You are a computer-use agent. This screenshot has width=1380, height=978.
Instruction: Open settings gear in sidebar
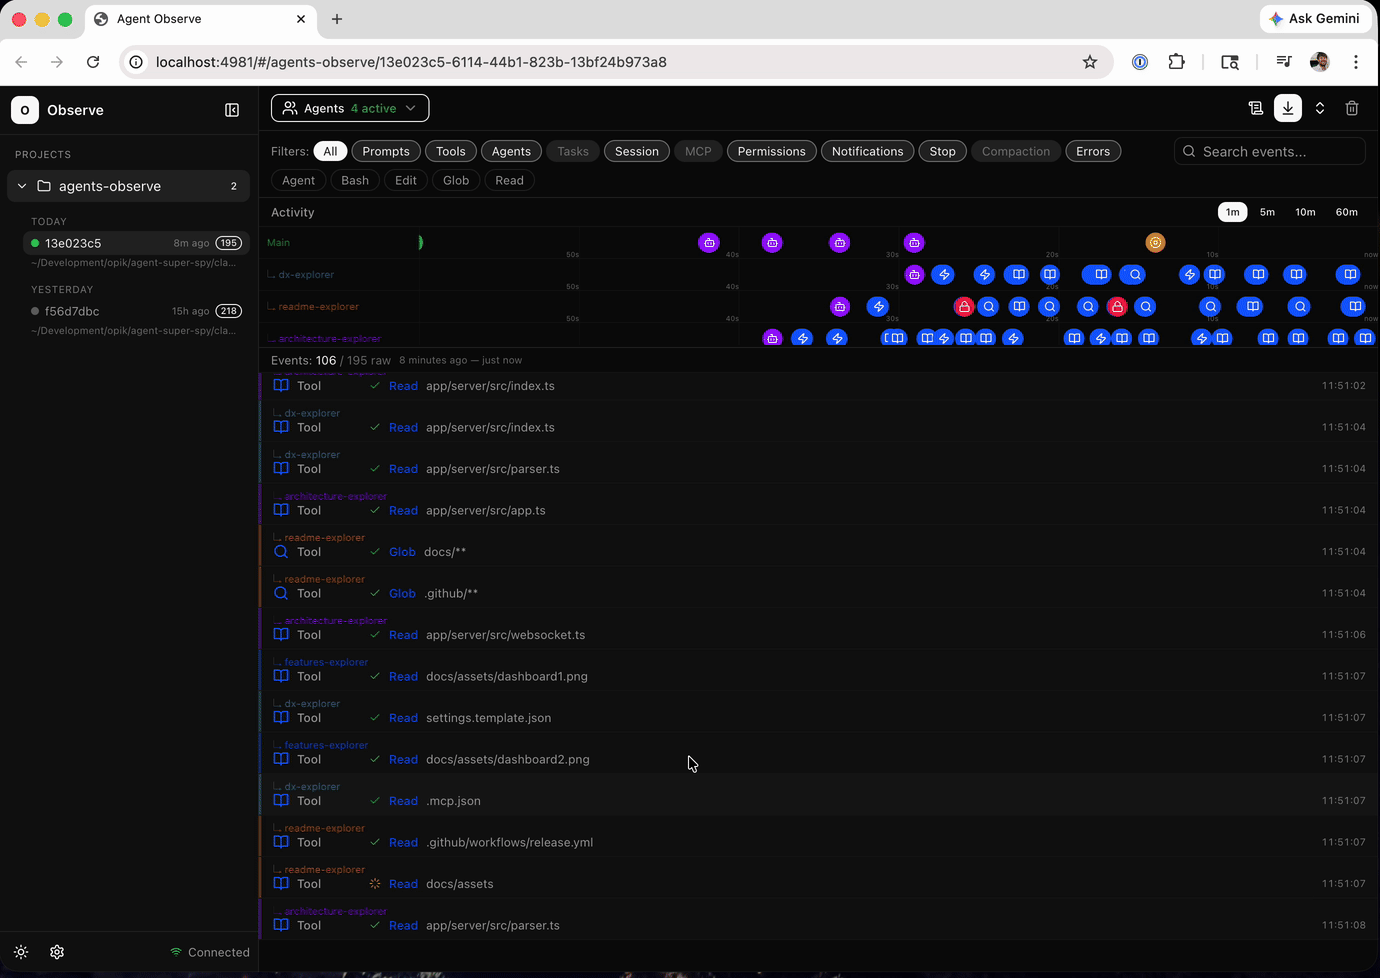57,952
